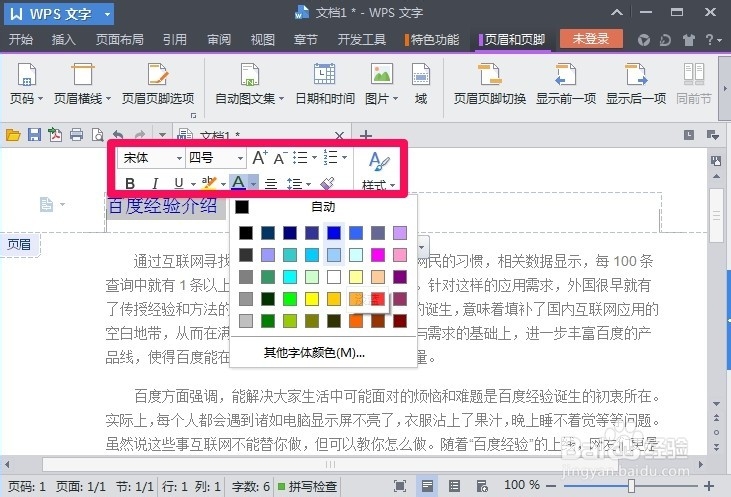Center align text in mini toolbar
The image size is (731, 497).
270,183
